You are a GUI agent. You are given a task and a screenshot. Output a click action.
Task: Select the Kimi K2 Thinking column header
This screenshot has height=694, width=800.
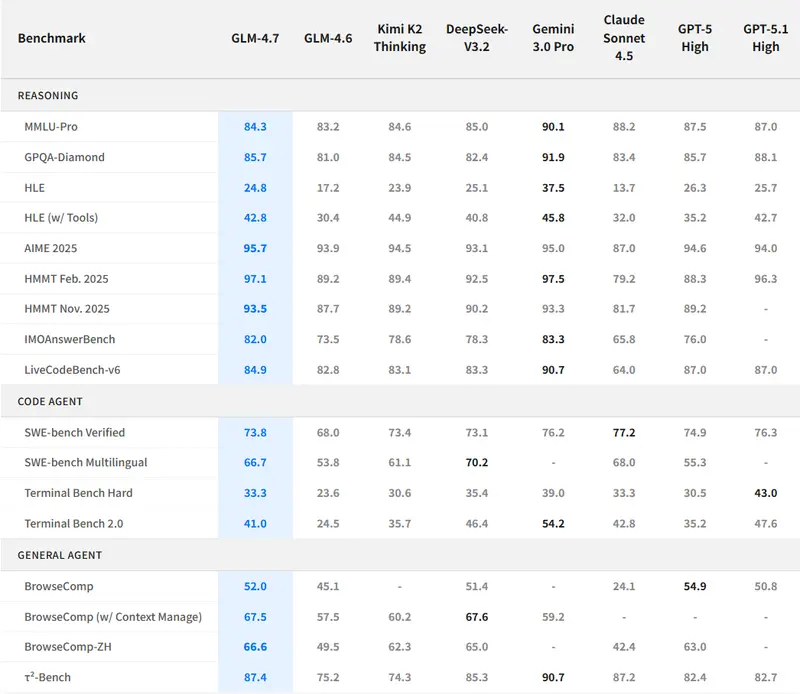tap(399, 38)
